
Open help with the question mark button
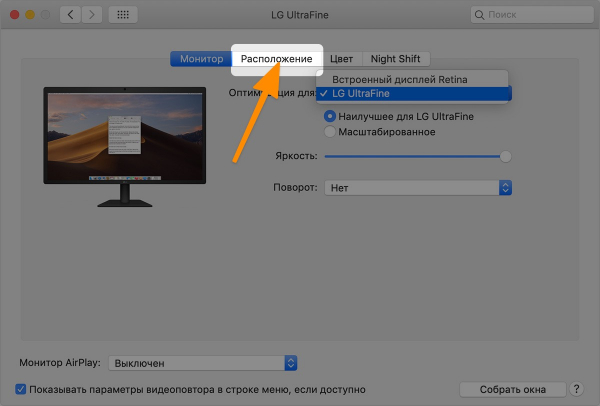576,389
